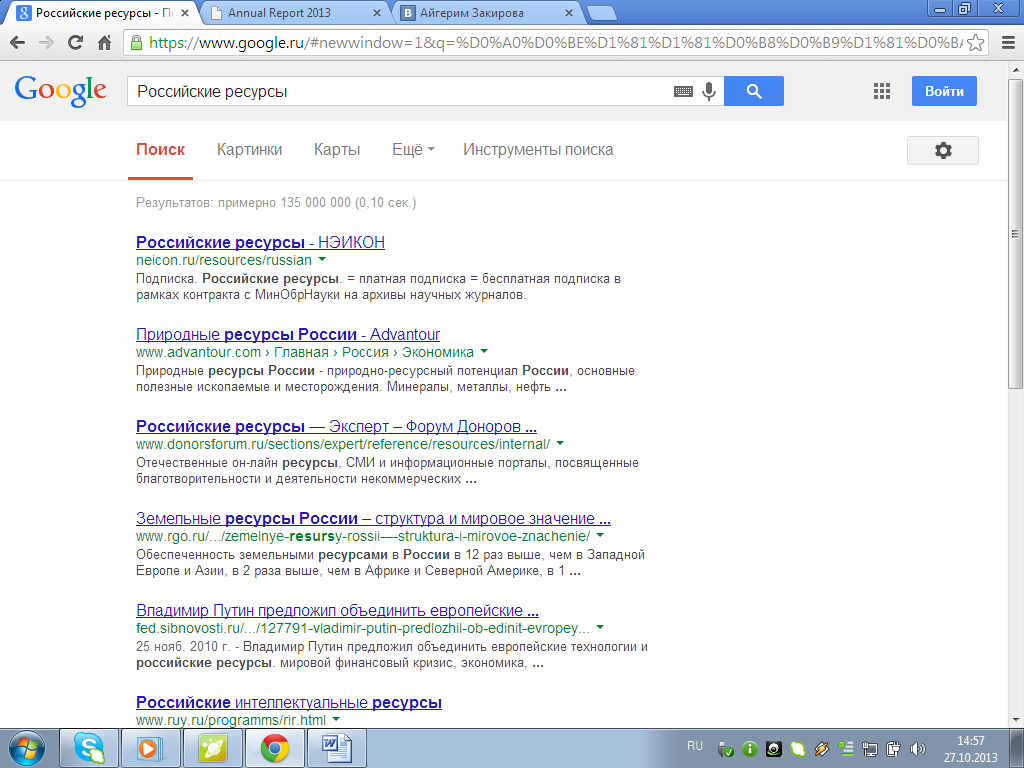Click the network tray icon
The height and width of the screenshot is (768, 1024).
pyautogui.click(x=869, y=749)
